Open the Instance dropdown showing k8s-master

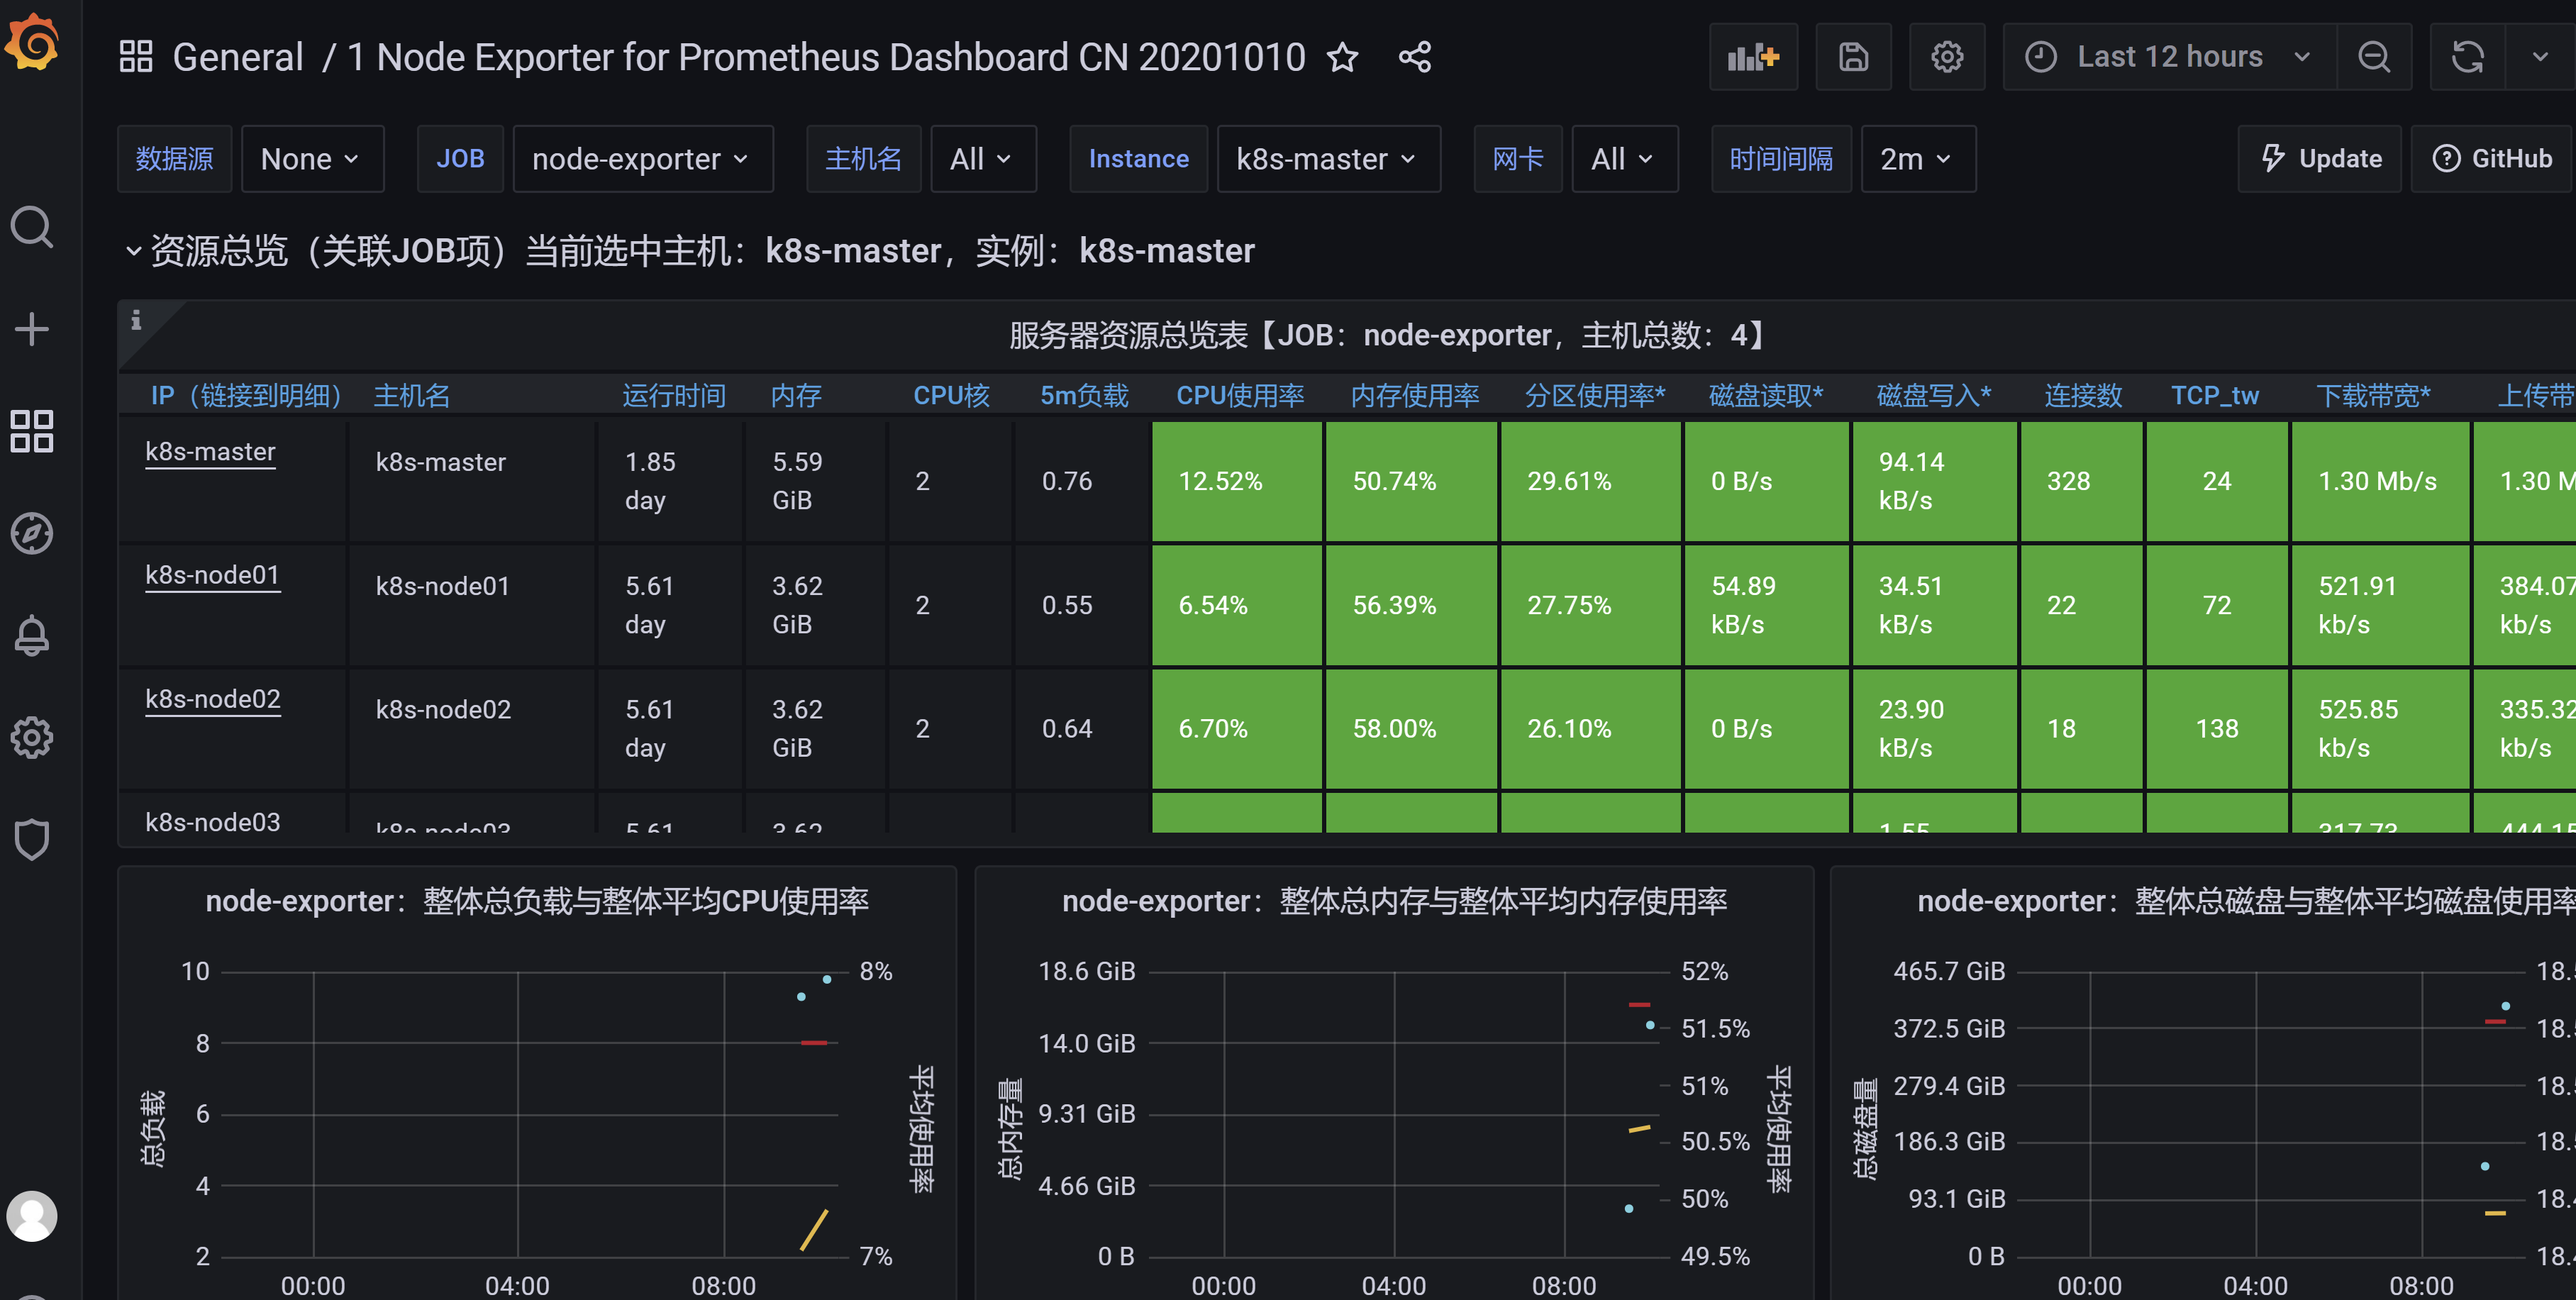(1328, 158)
